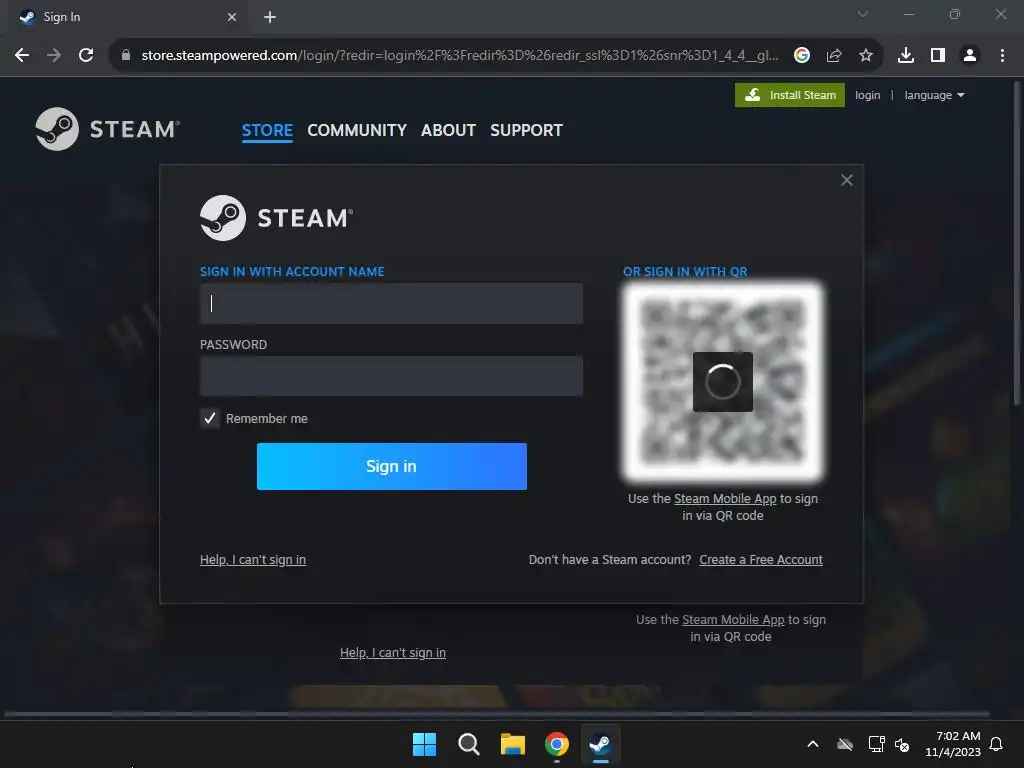1024x768 pixels.
Task: Open Chrome downloads
Action: pos(906,56)
